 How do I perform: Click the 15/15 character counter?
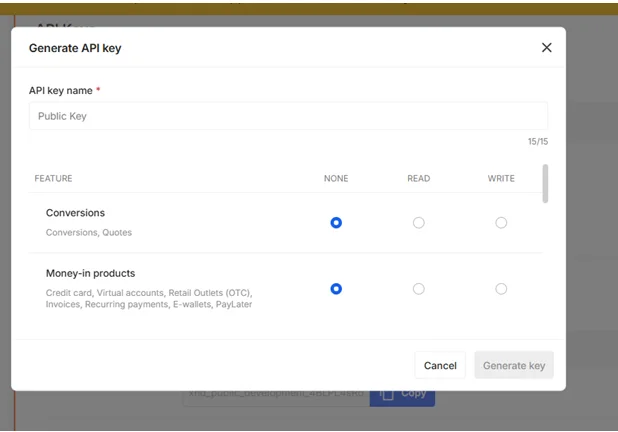pyautogui.click(x=538, y=142)
